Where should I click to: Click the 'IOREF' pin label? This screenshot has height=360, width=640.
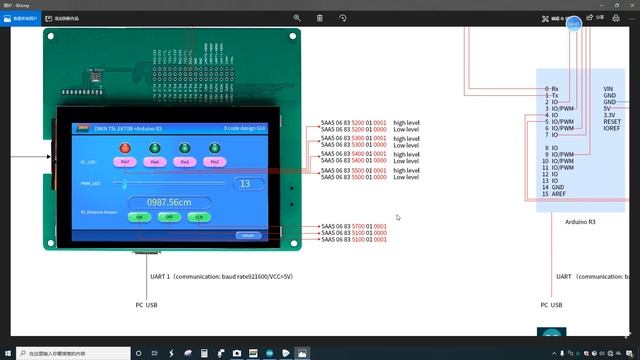click(611, 128)
